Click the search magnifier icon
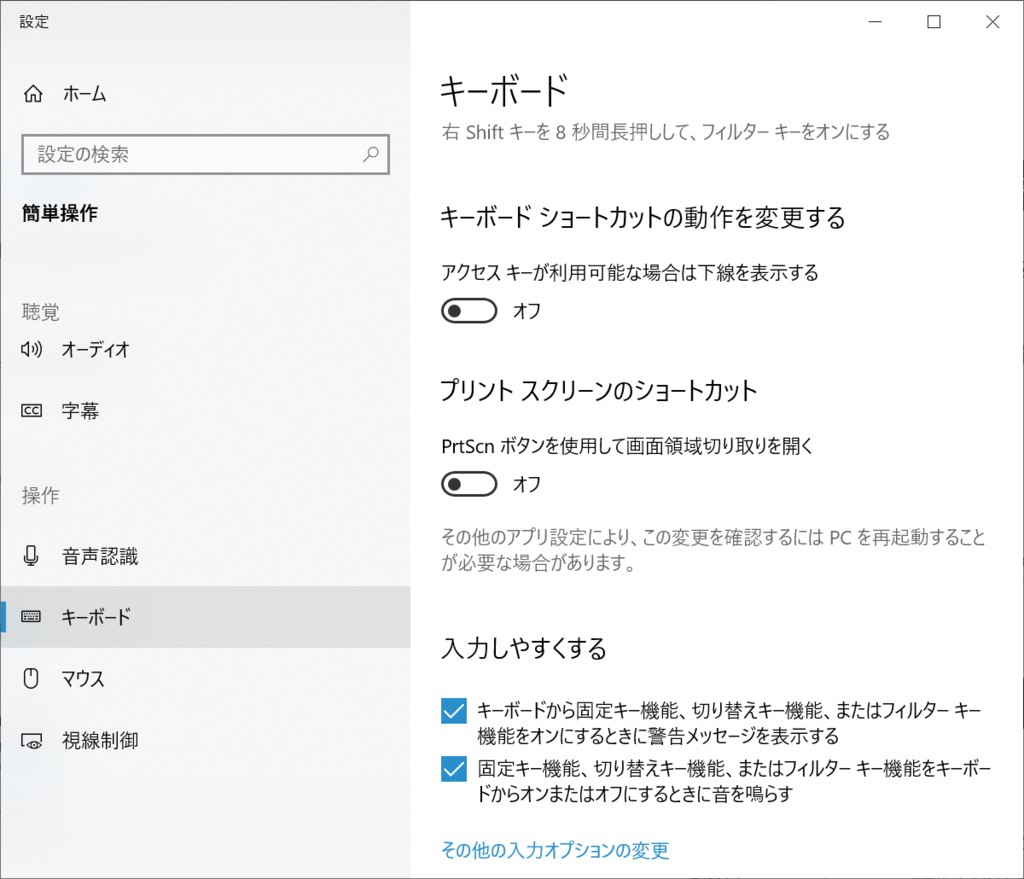 (371, 154)
